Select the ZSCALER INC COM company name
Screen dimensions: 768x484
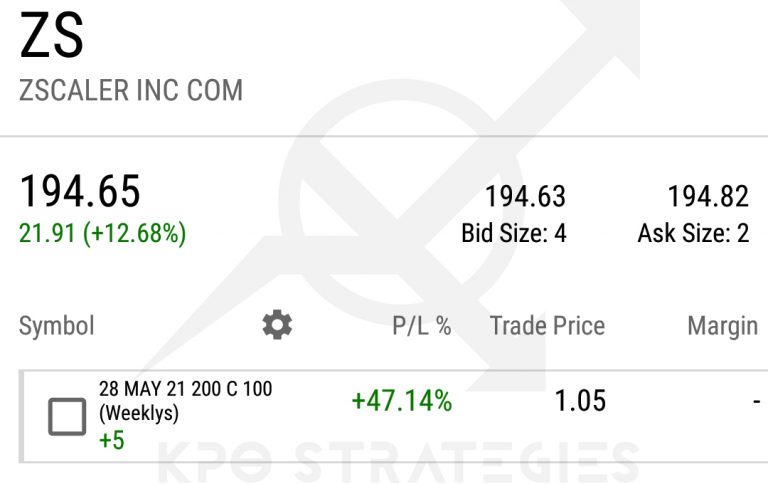coord(131,90)
